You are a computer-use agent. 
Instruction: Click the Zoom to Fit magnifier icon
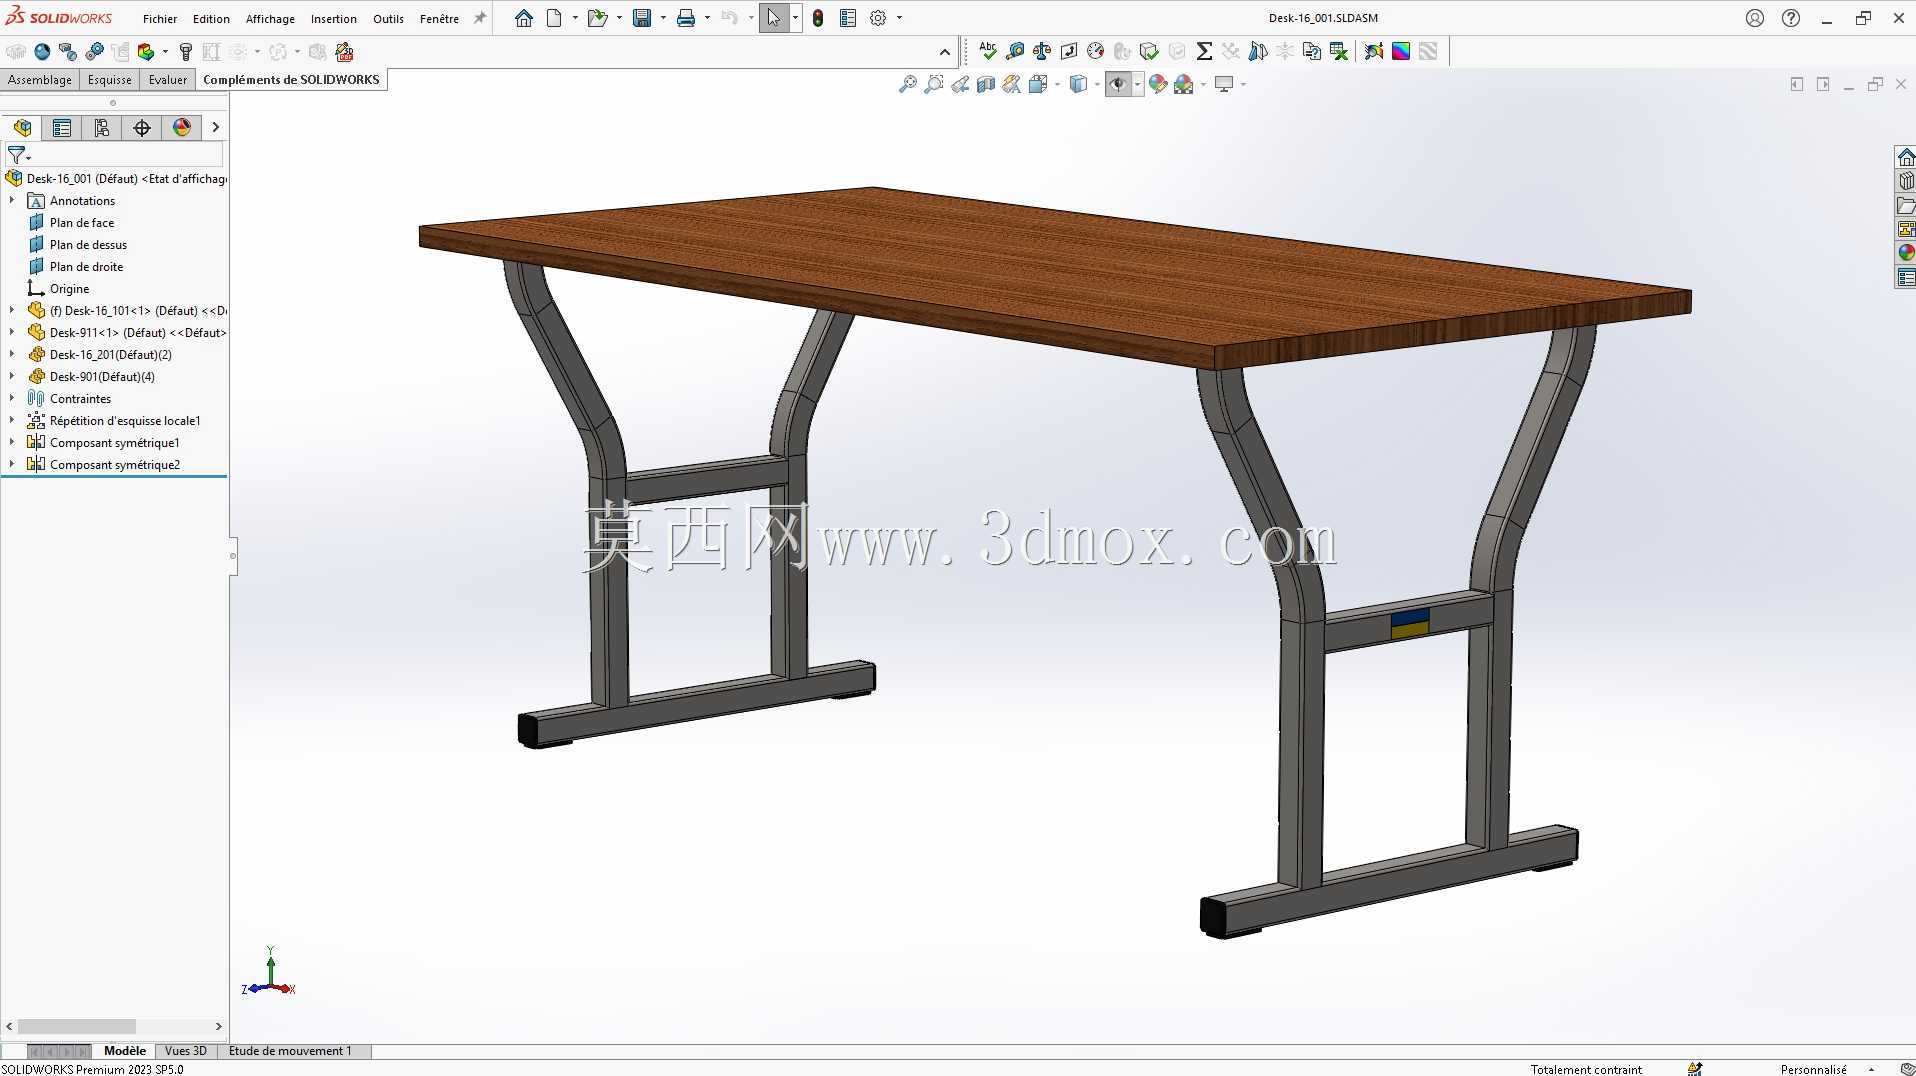(x=908, y=84)
